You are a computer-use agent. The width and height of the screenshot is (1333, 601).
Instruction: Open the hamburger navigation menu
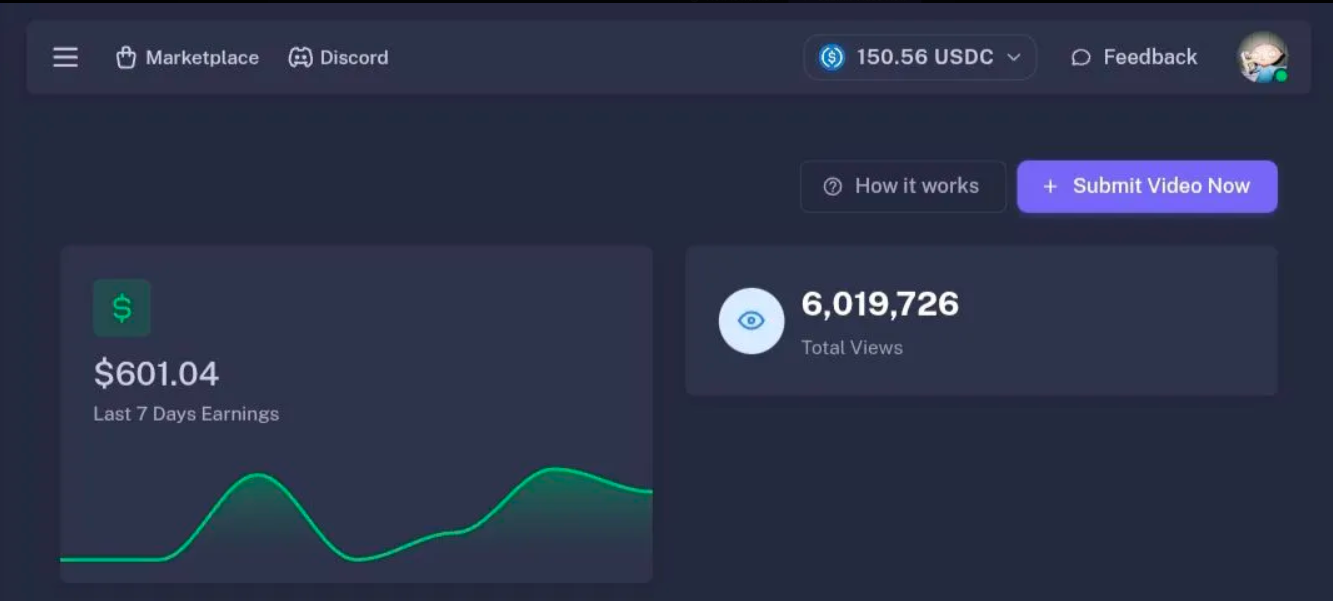(64, 57)
